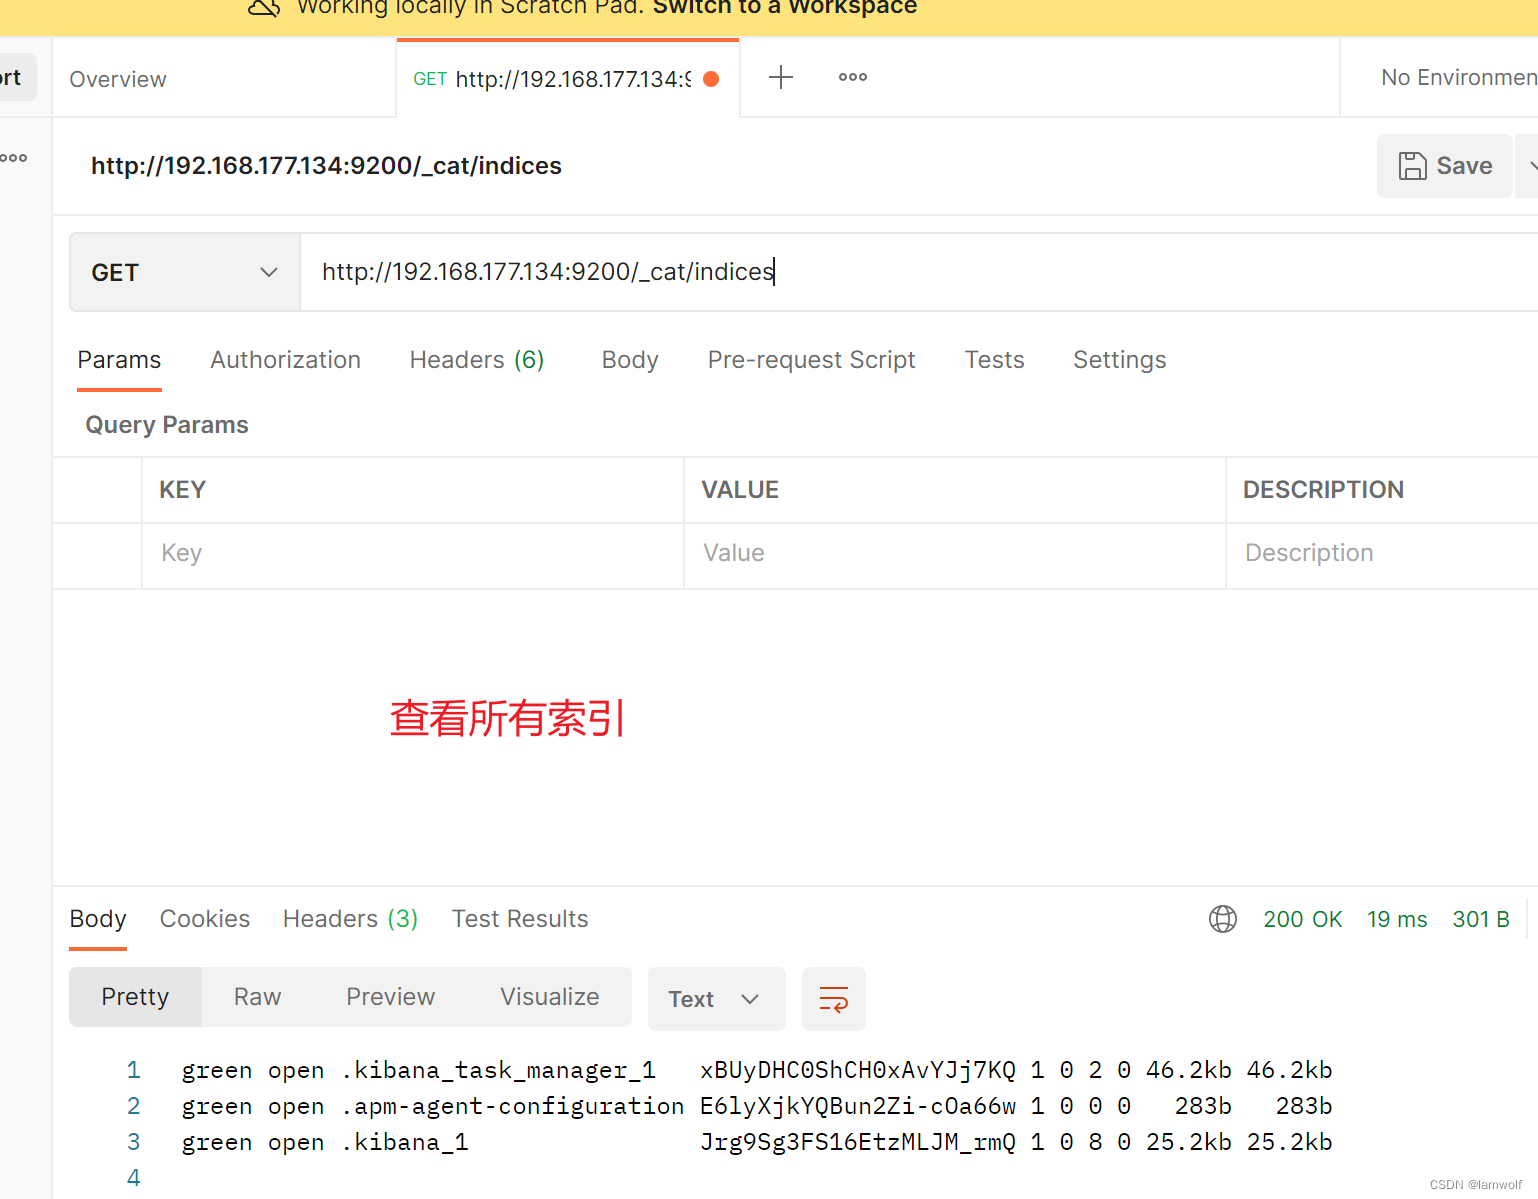Screen dimensions: 1538x1199
Task: Open sidebar three-dot options menu
Action: click(14, 158)
